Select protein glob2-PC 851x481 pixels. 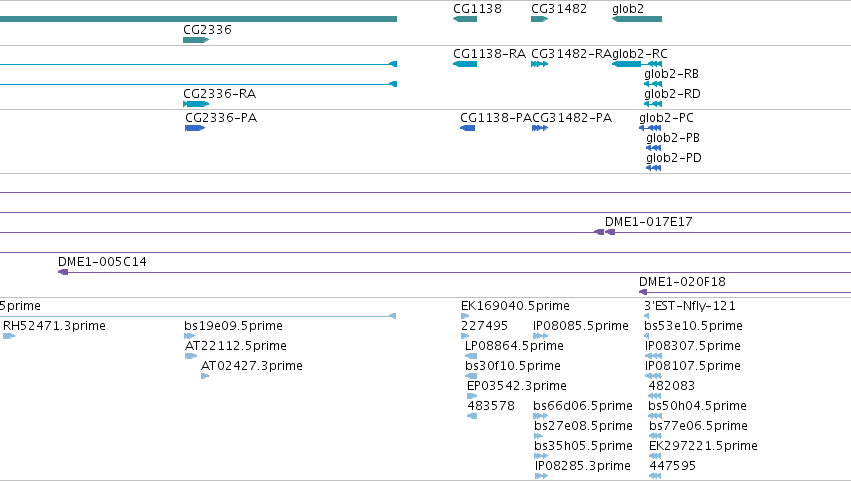pos(650,128)
